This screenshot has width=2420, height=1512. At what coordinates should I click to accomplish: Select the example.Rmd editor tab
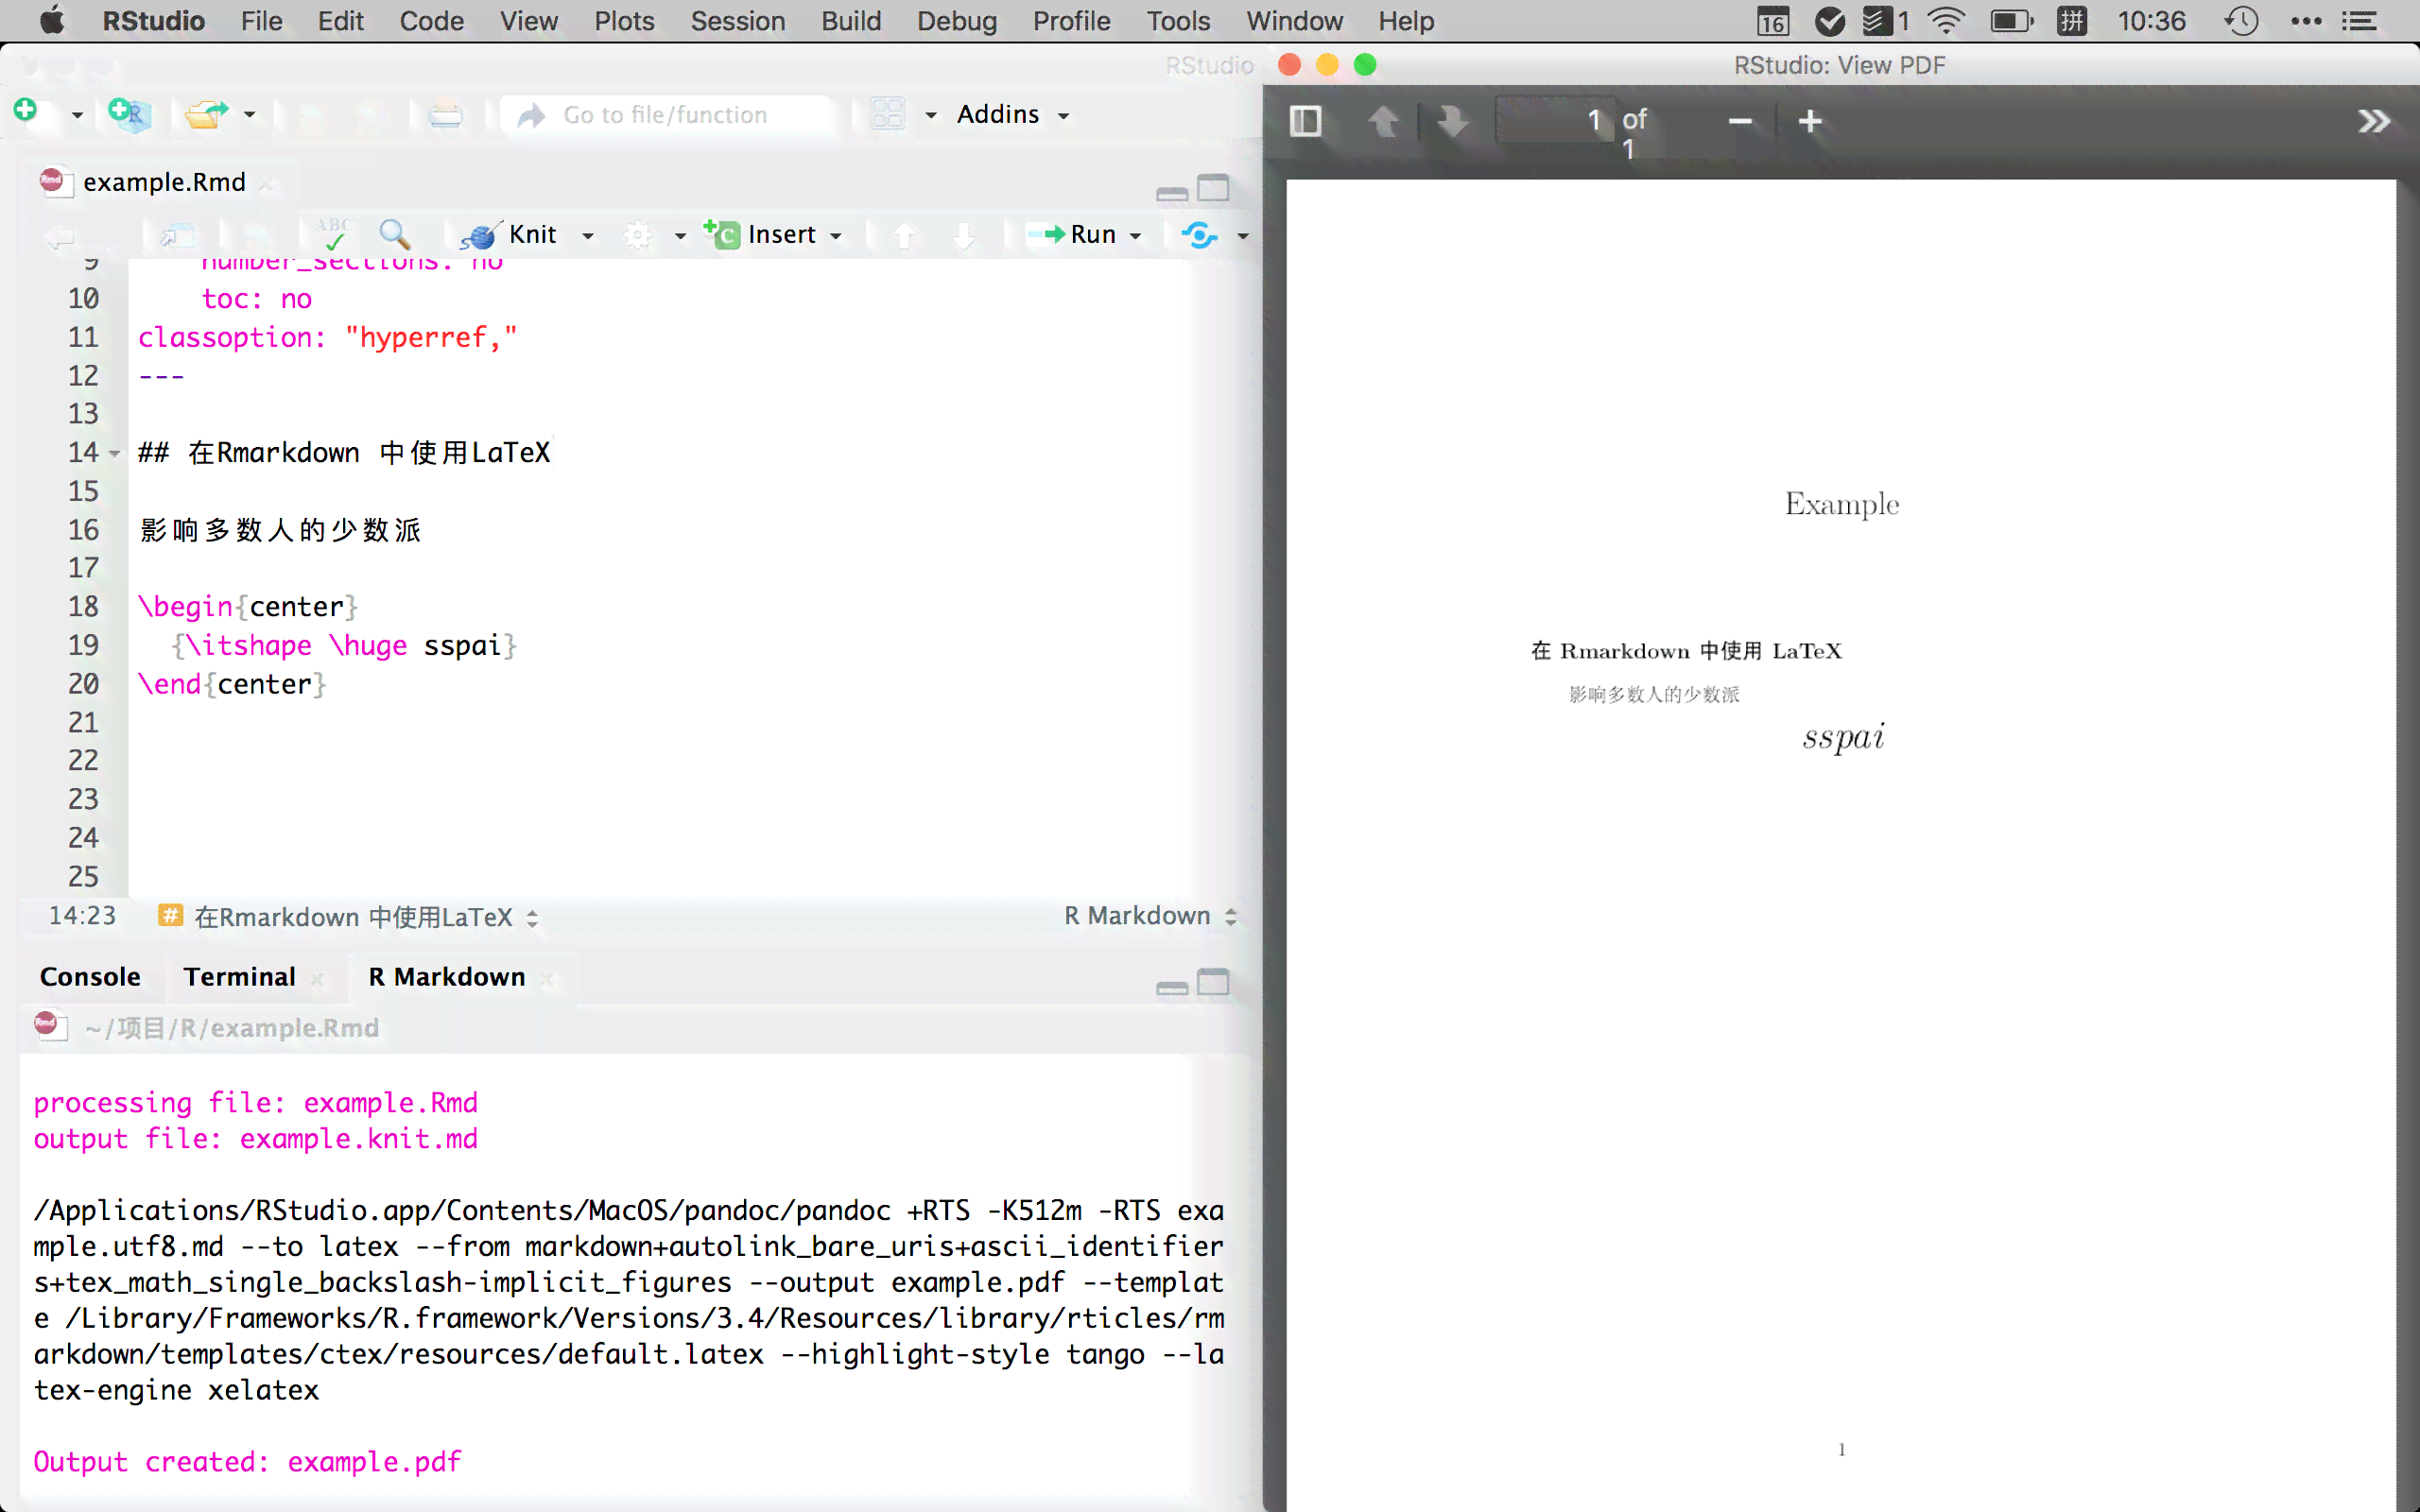point(164,182)
